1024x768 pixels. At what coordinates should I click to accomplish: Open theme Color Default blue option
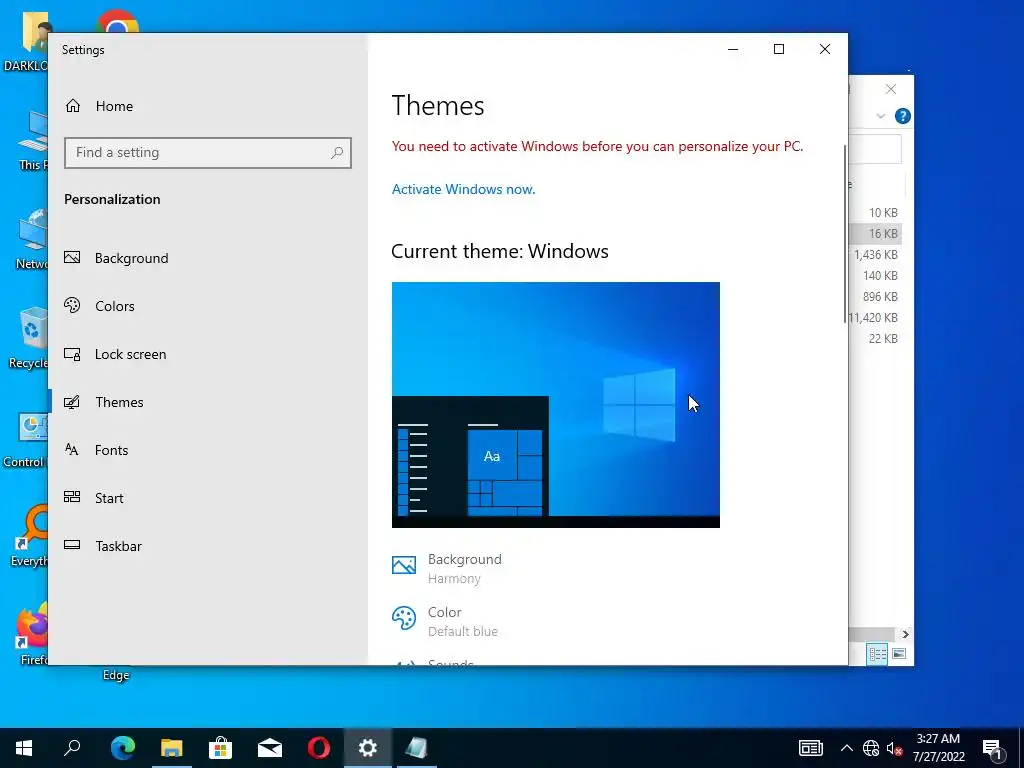click(x=445, y=621)
